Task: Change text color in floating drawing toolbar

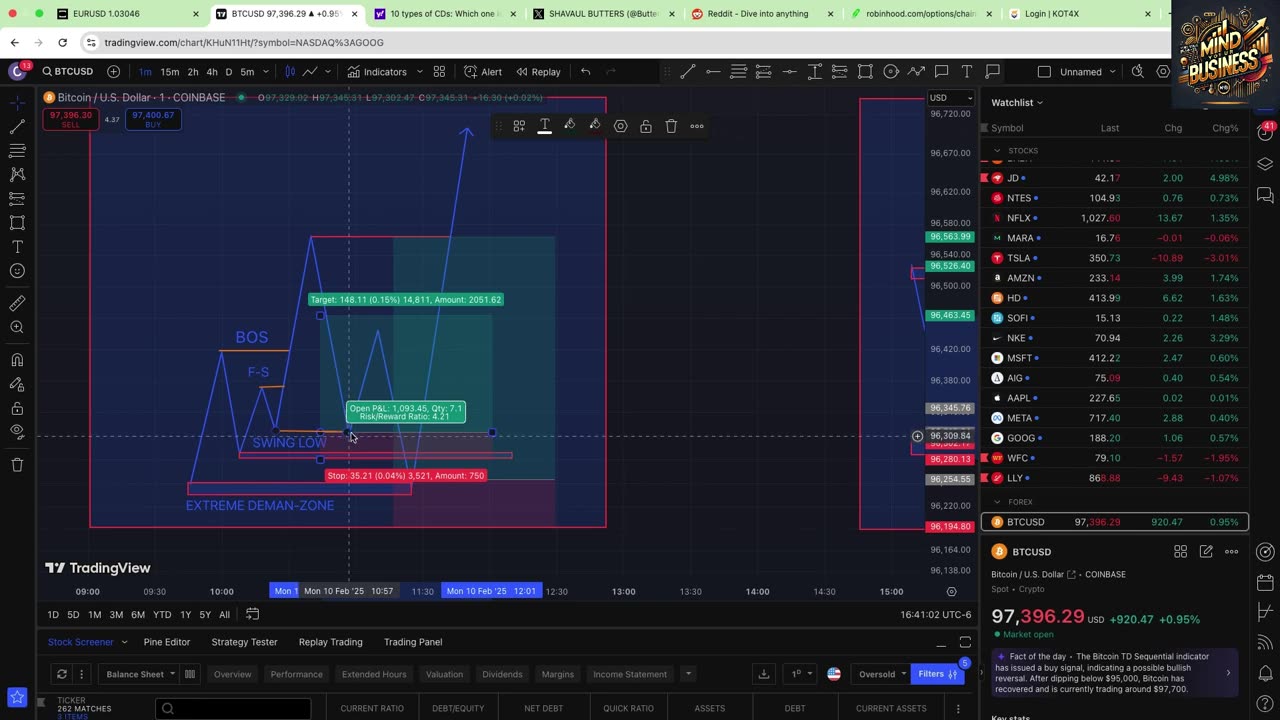Action: point(544,126)
